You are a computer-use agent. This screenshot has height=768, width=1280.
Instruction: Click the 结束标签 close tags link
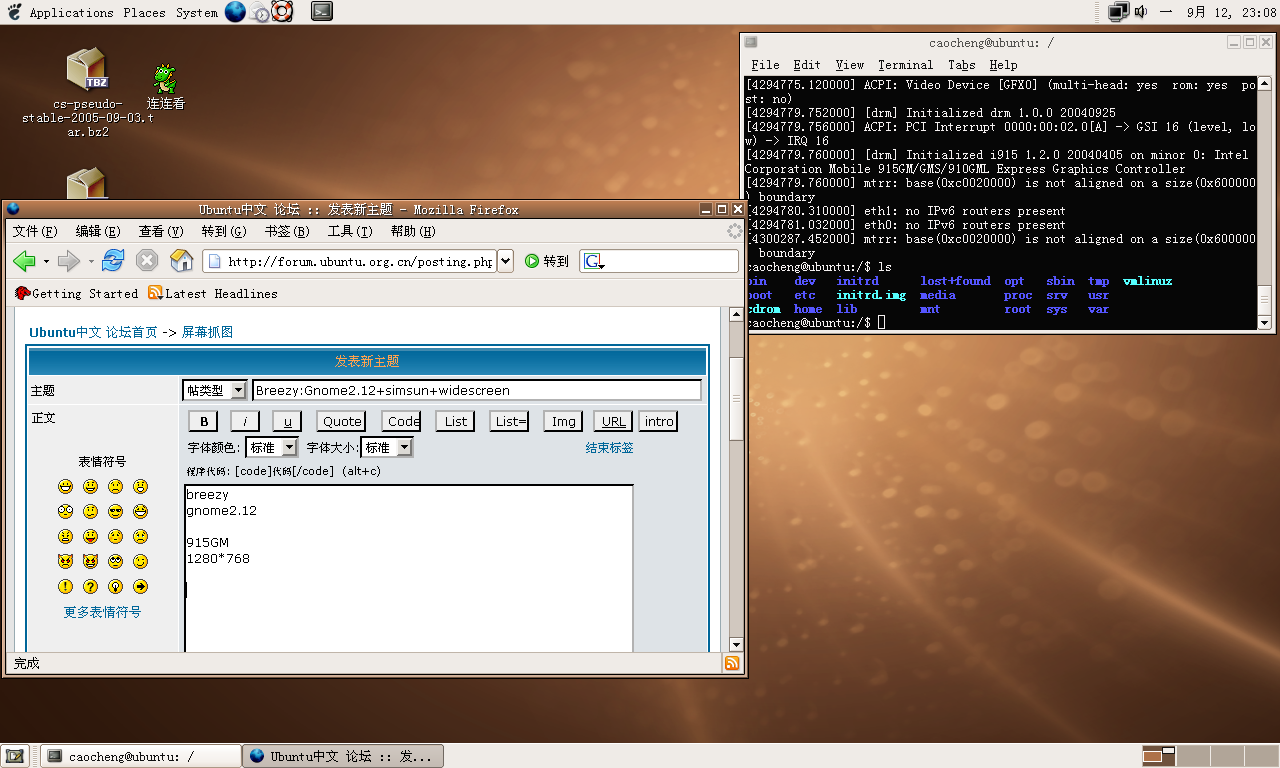click(x=609, y=448)
